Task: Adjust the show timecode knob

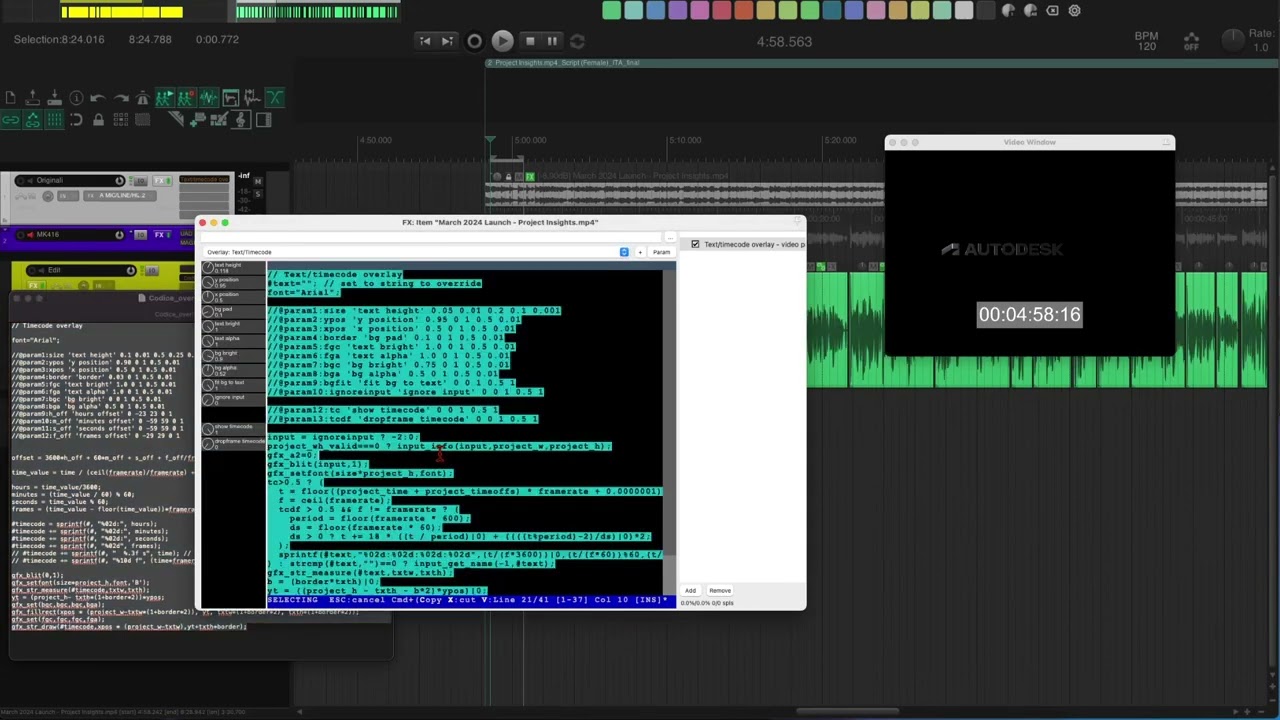Action: [208, 428]
